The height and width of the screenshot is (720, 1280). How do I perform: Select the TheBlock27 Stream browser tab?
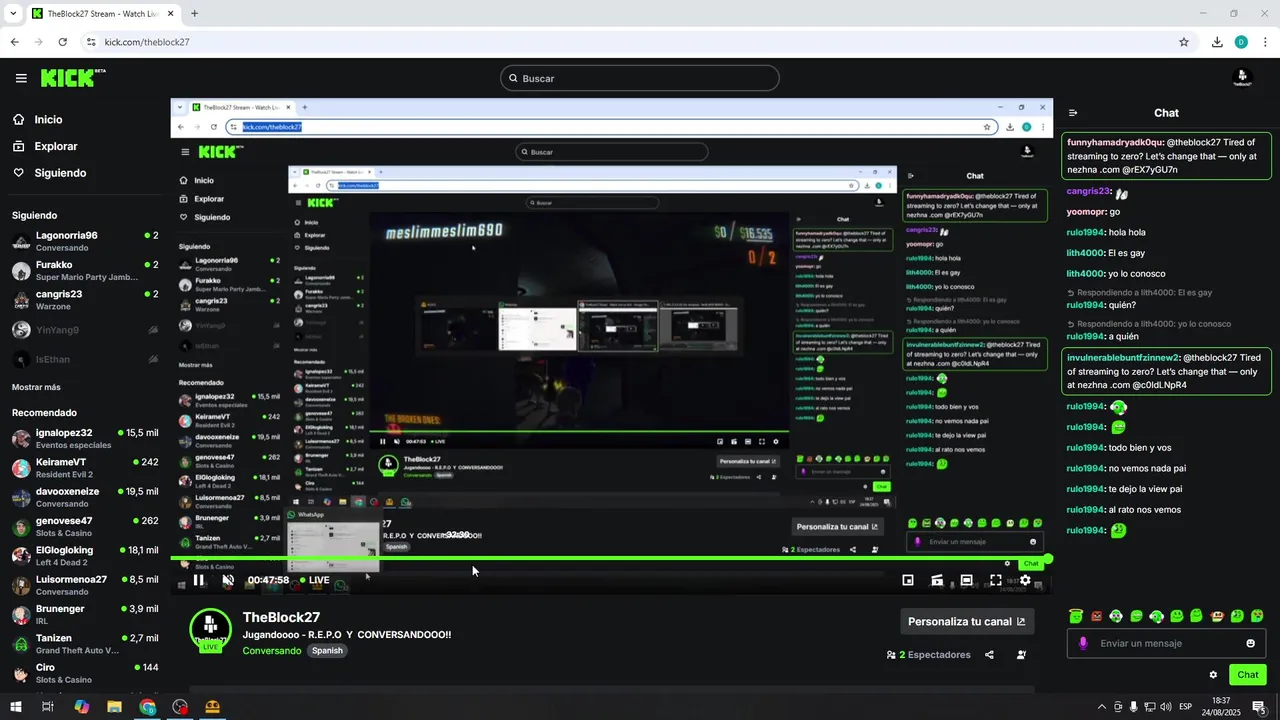click(x=101, y=14)
